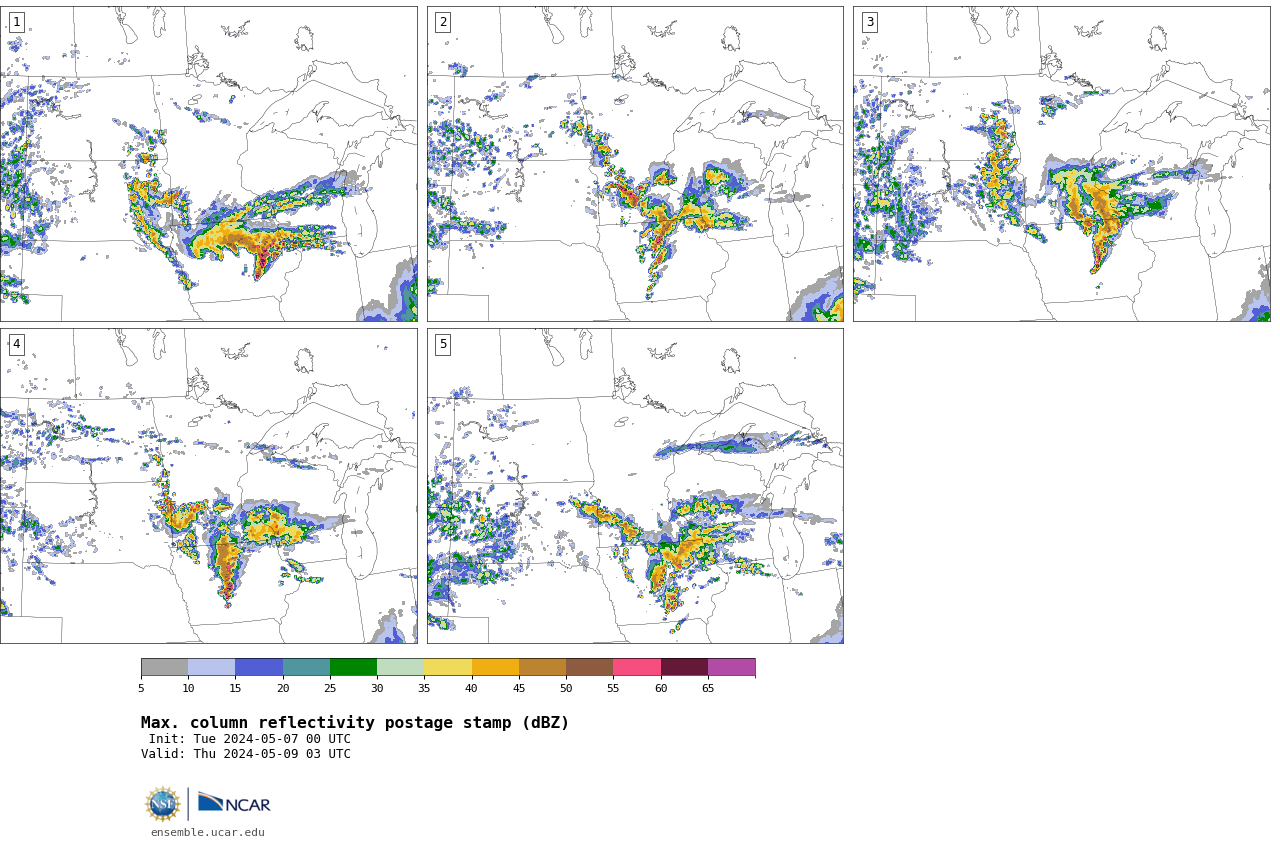Open ensemble member 2 reflectivity map

tap(635, 164)
